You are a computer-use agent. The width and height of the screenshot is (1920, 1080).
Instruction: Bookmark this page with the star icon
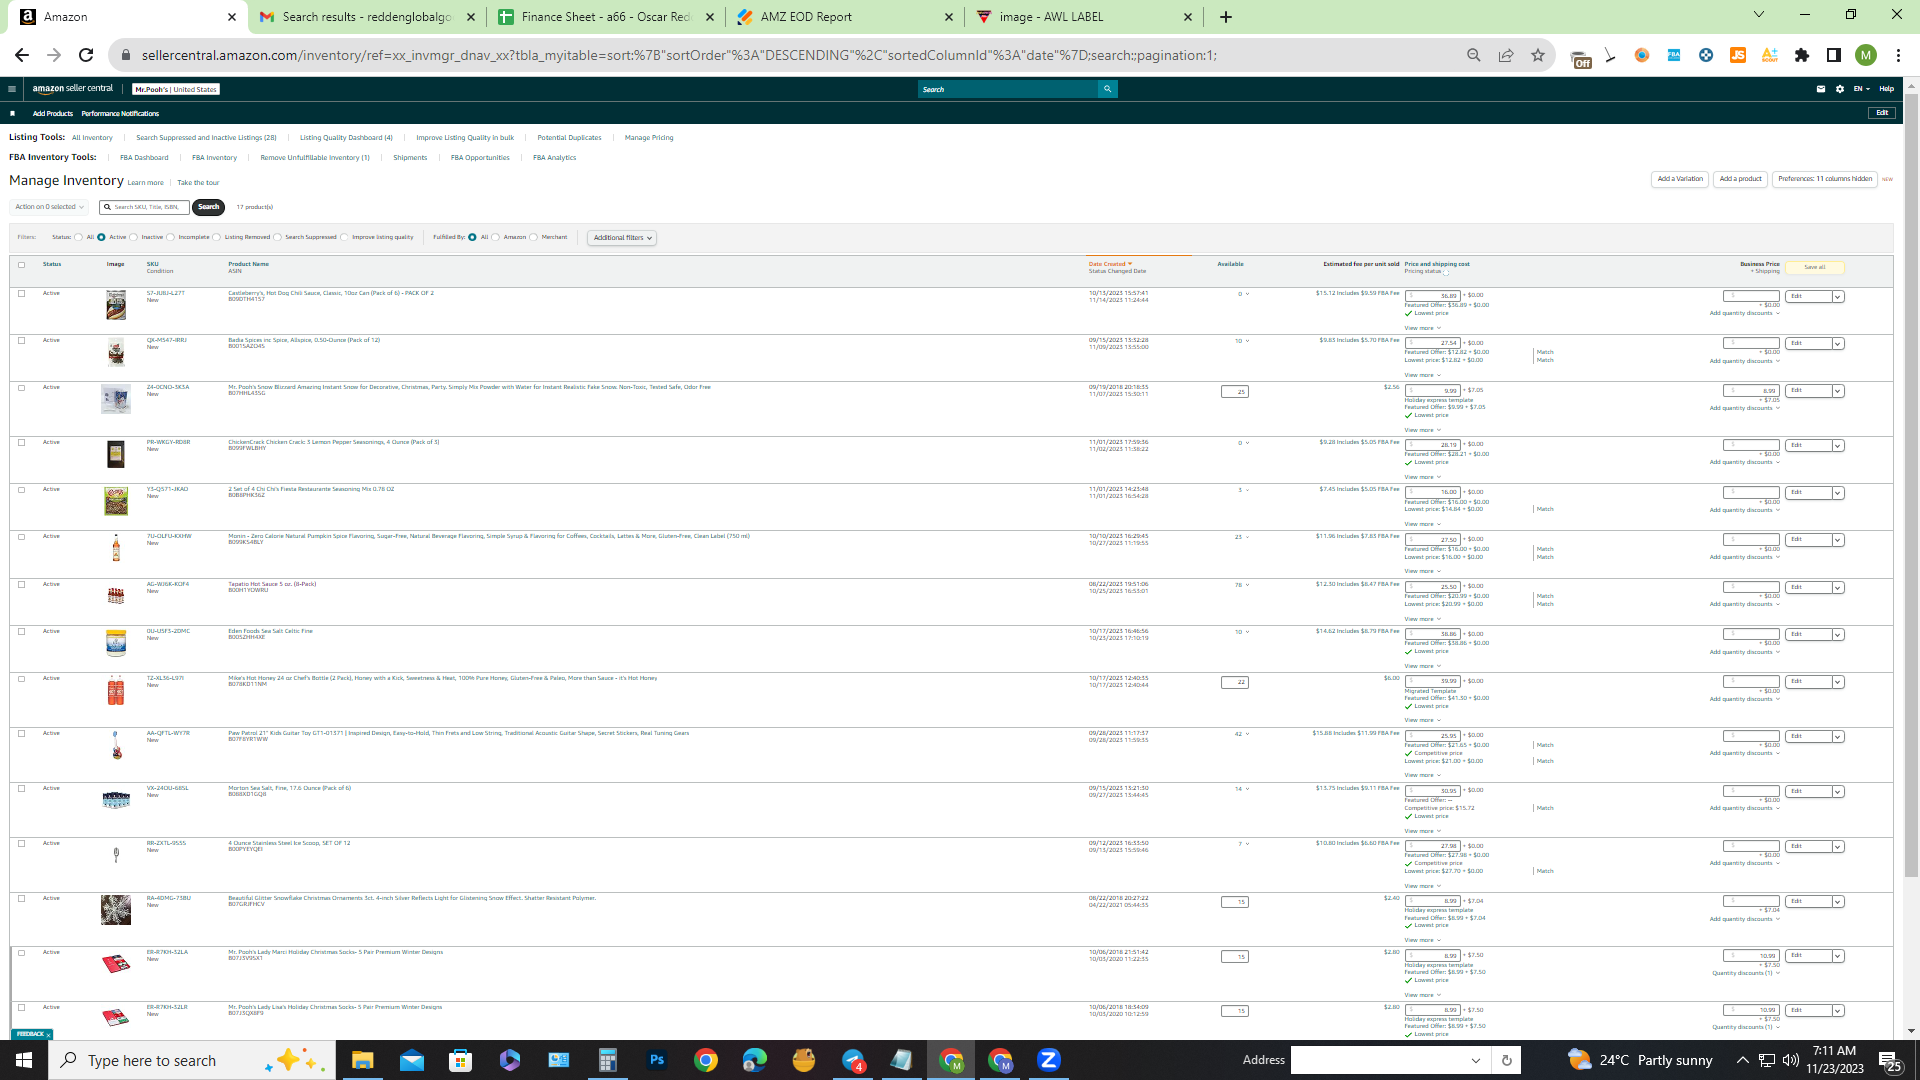coord(1538,55)
